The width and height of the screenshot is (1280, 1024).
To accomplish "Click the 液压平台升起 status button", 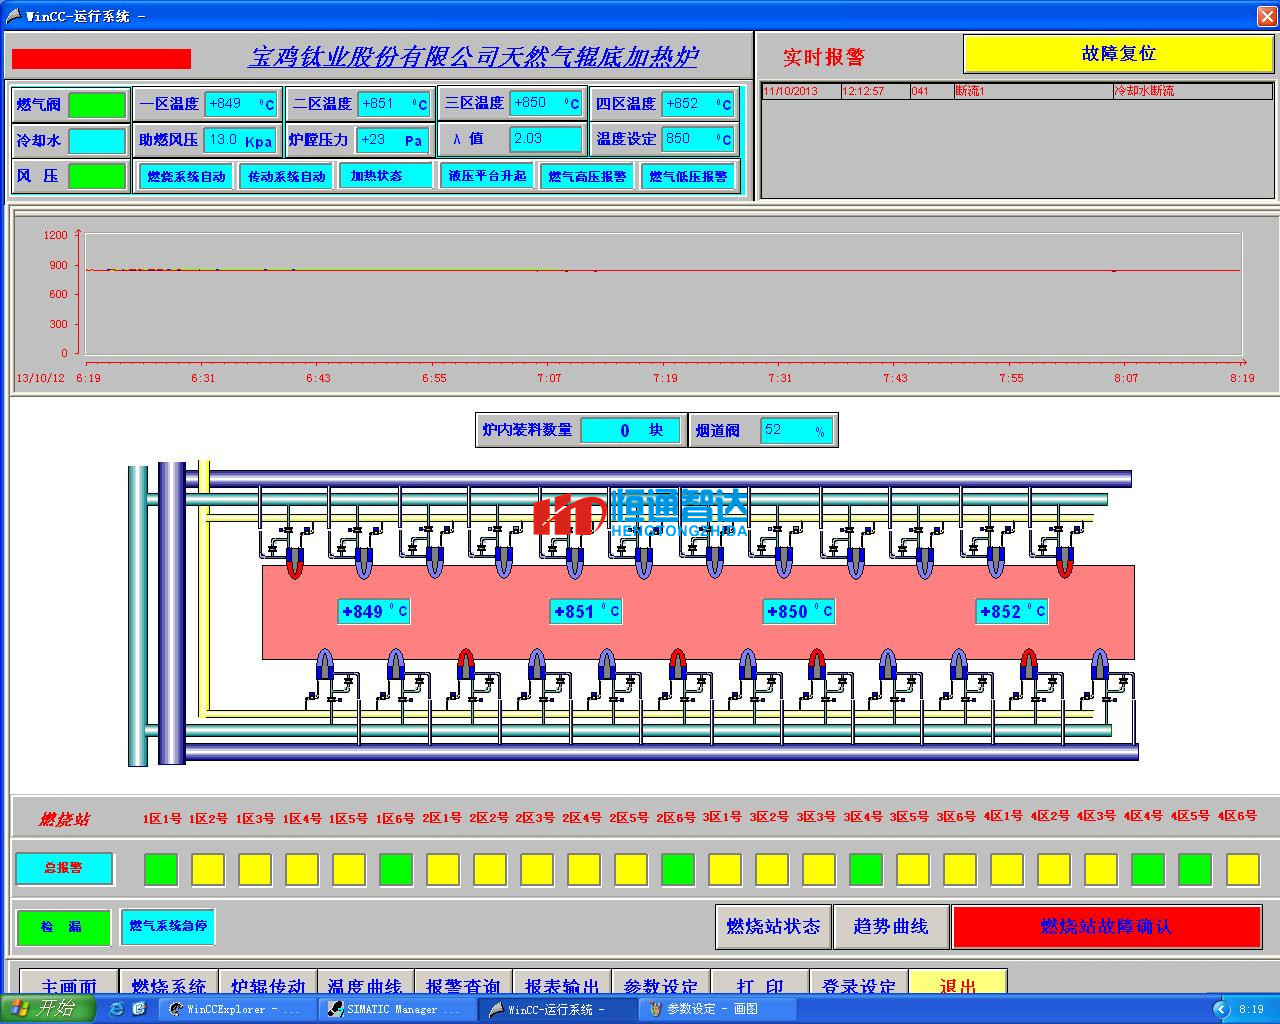I will click(487, 176).
